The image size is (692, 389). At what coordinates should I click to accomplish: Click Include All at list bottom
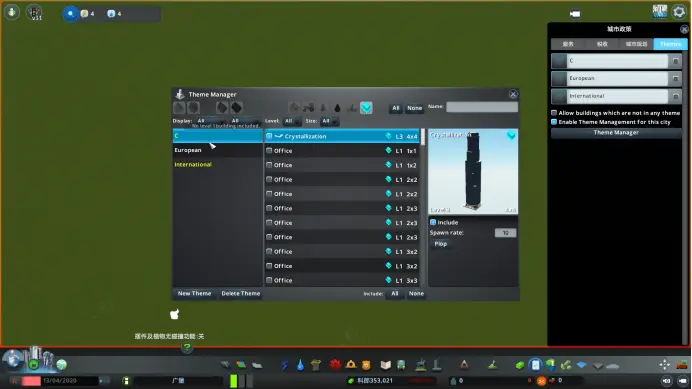[395, 294]
